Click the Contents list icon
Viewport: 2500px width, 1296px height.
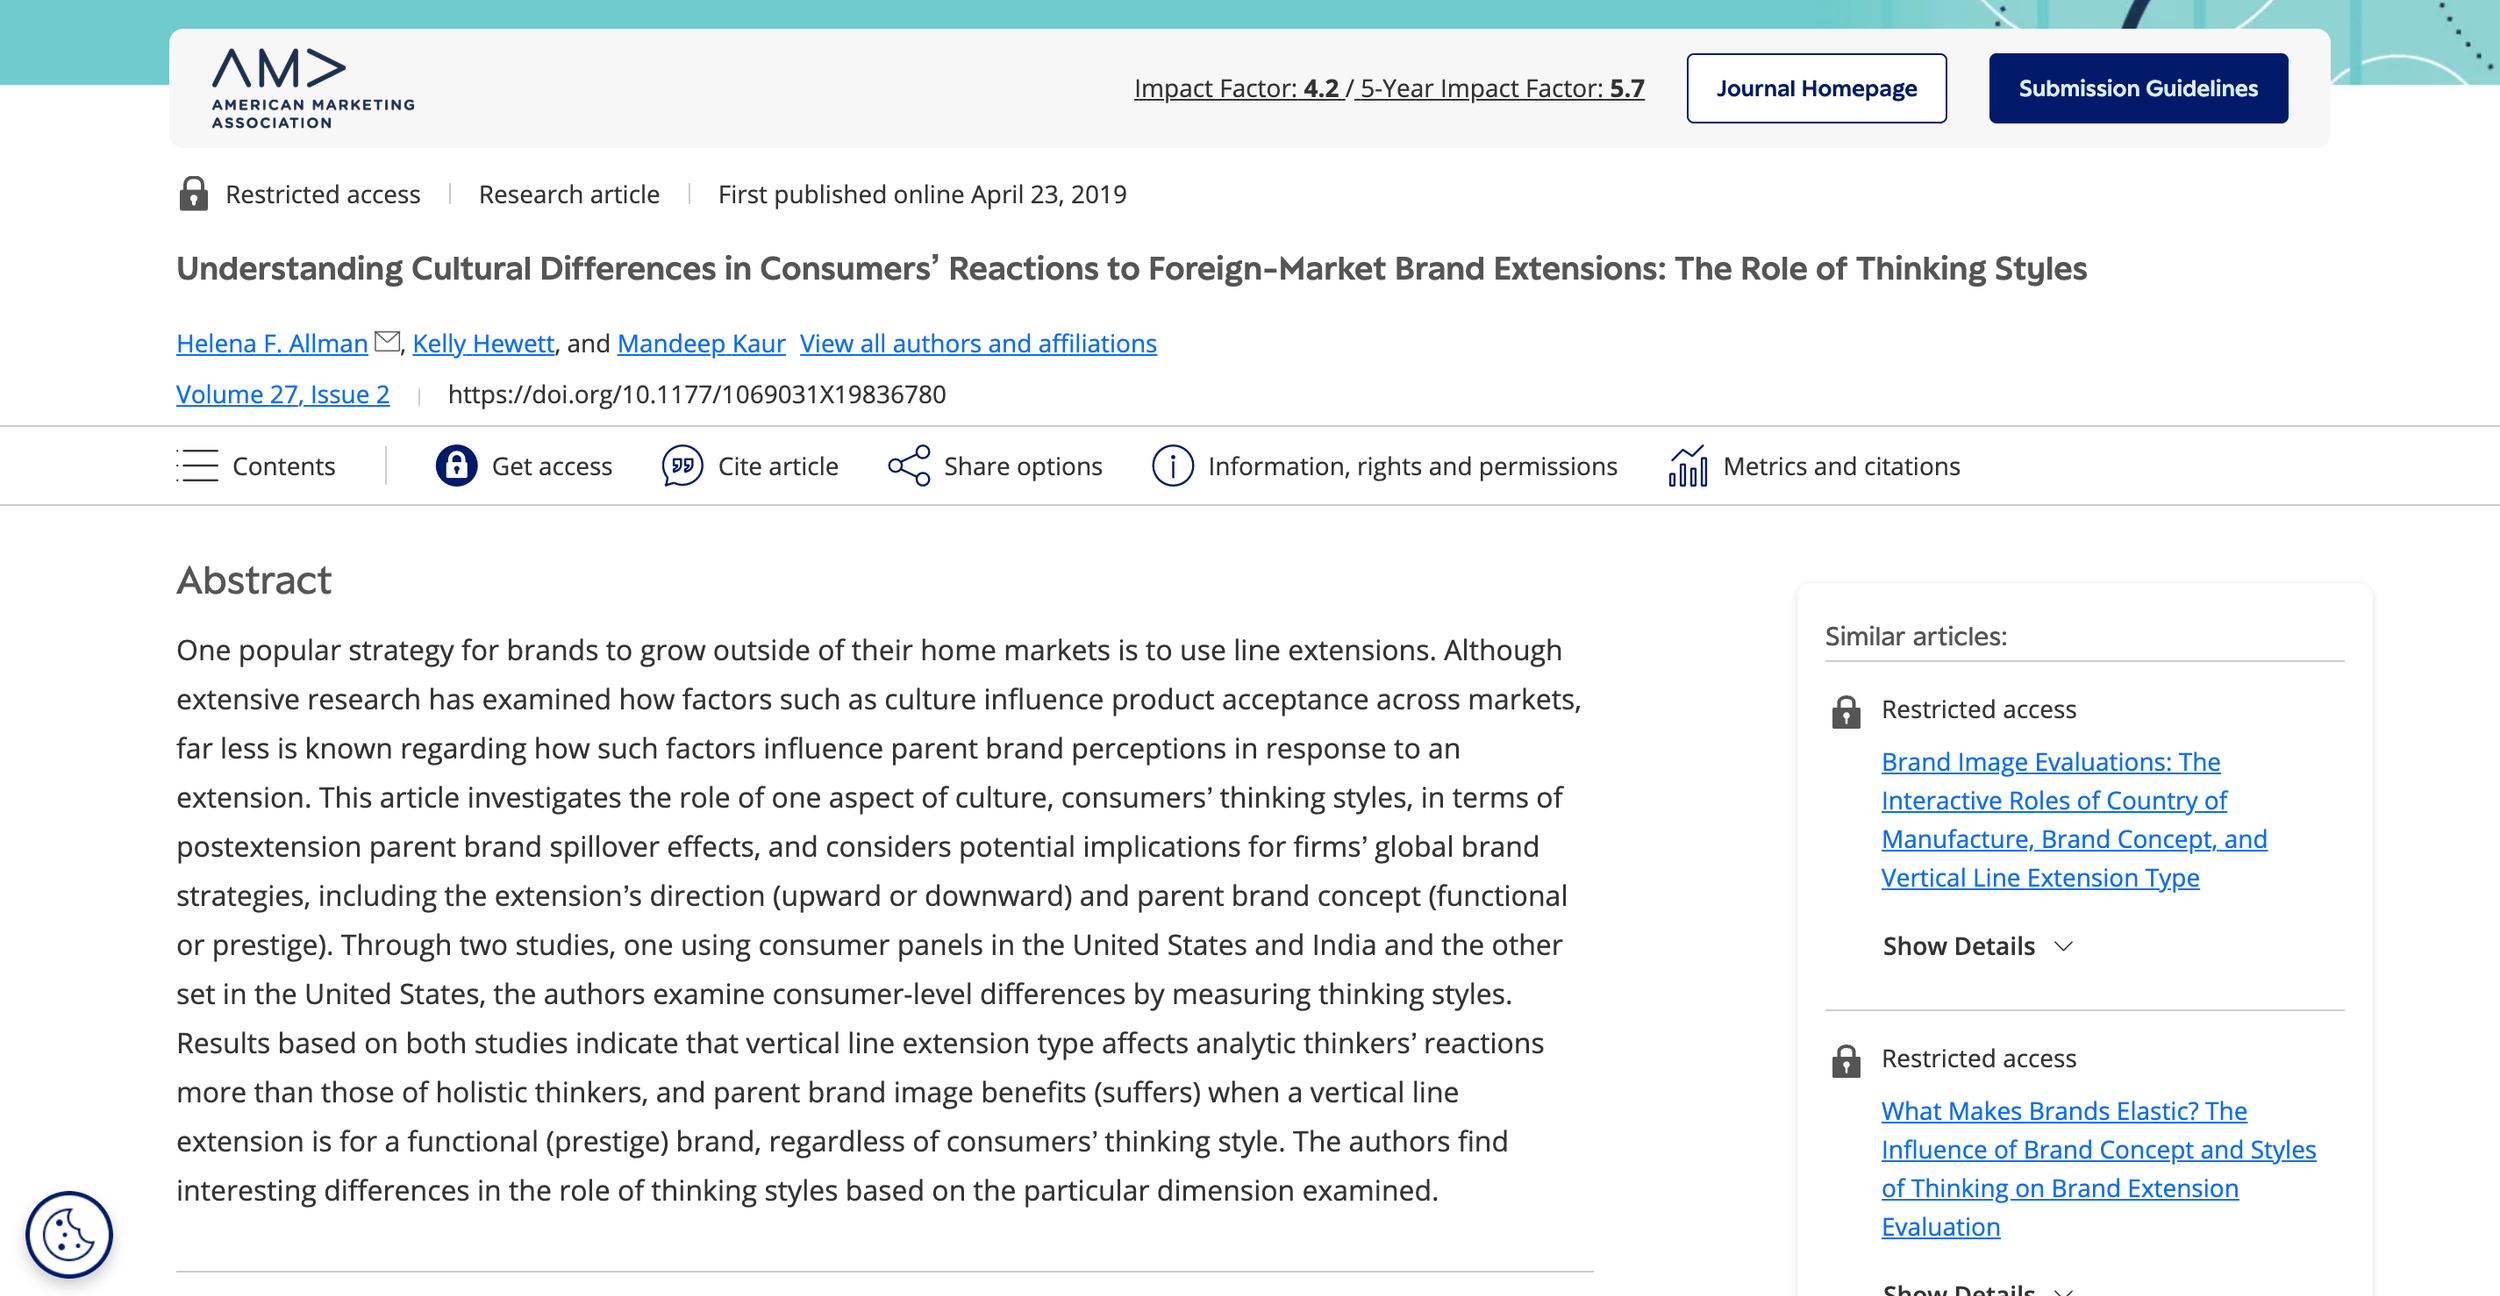[198, 466]
